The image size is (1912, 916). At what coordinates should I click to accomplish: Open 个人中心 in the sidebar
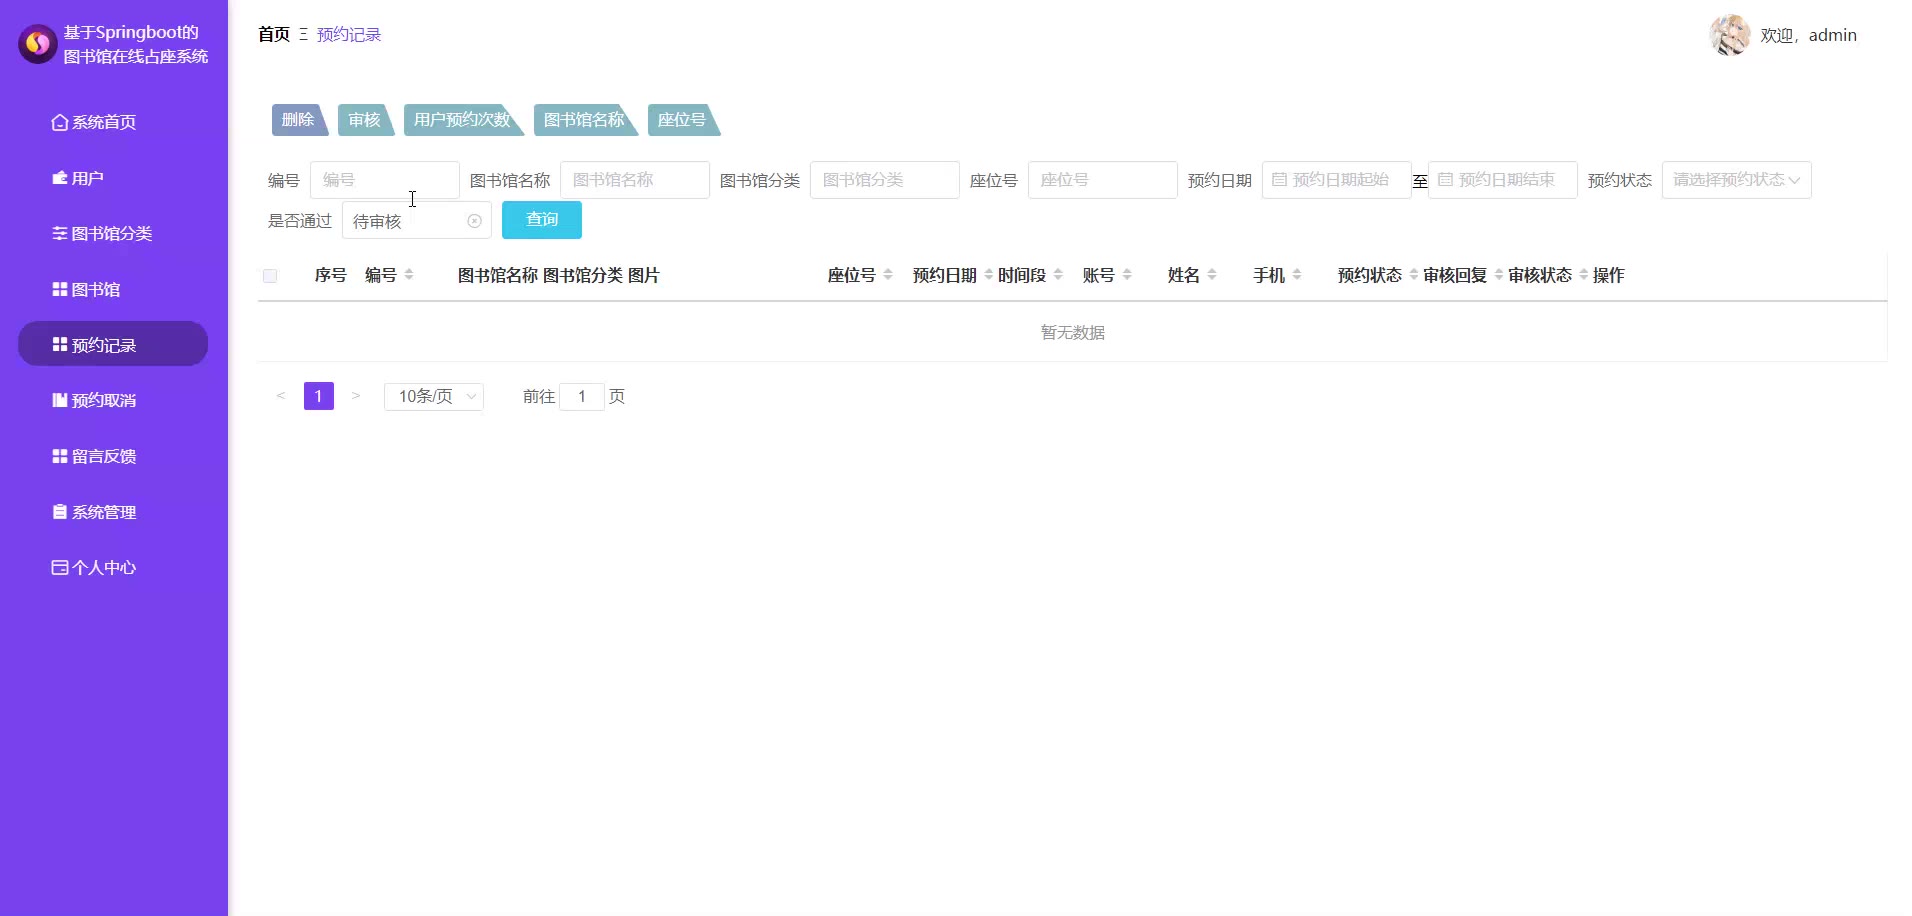[113, 567]
